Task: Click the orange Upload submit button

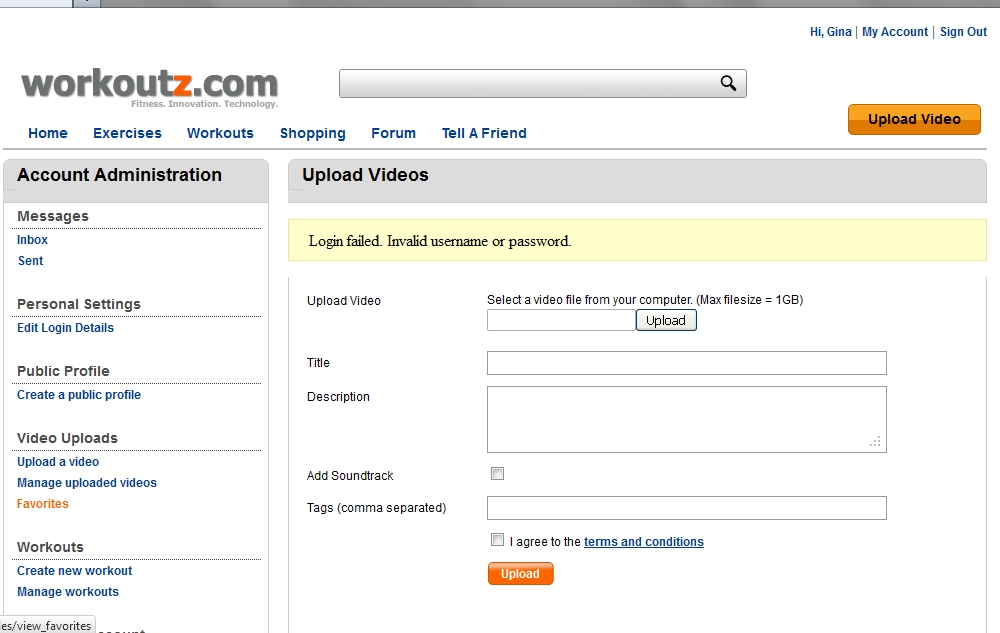Action: click(520, 574)
